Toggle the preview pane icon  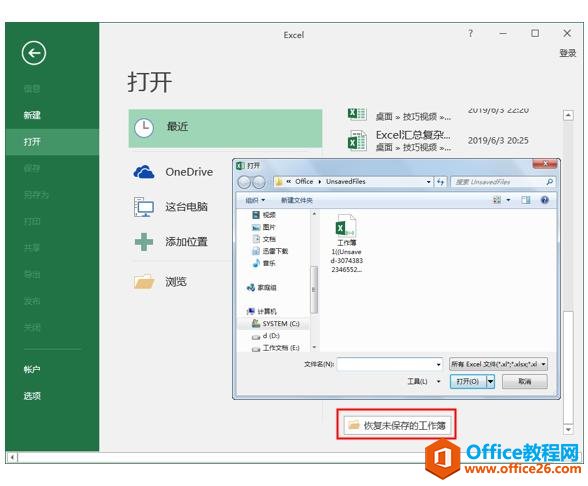(526, 200)
